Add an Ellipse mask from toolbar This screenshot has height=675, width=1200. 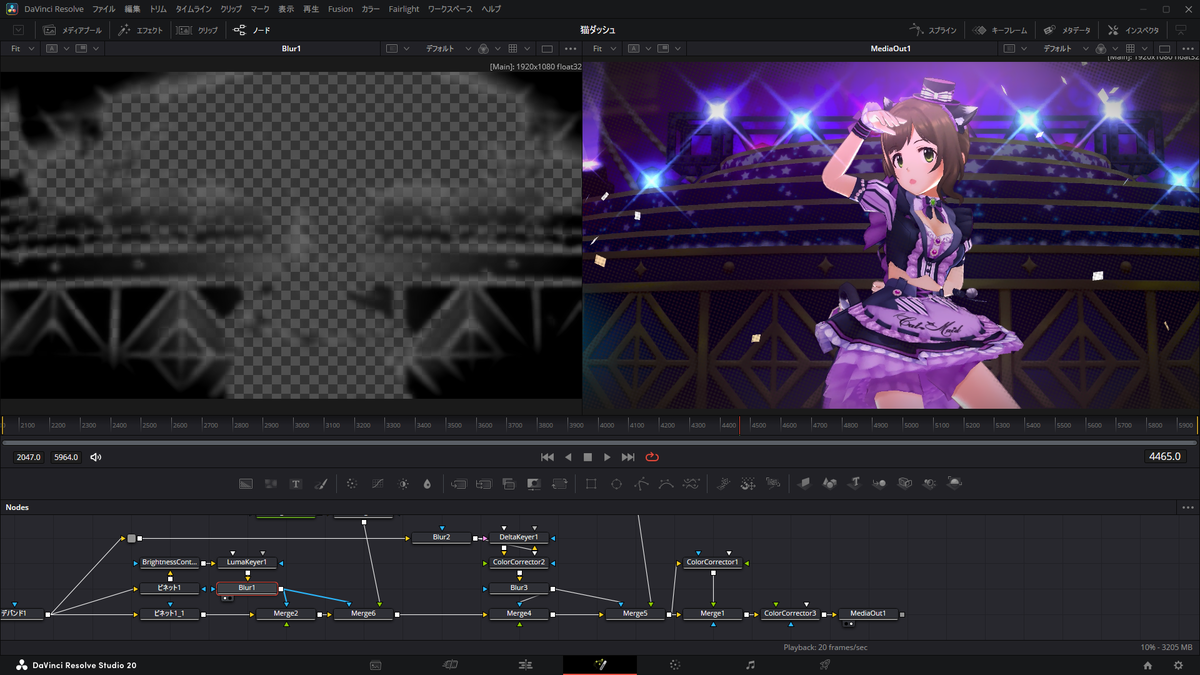tap(616, 484)
